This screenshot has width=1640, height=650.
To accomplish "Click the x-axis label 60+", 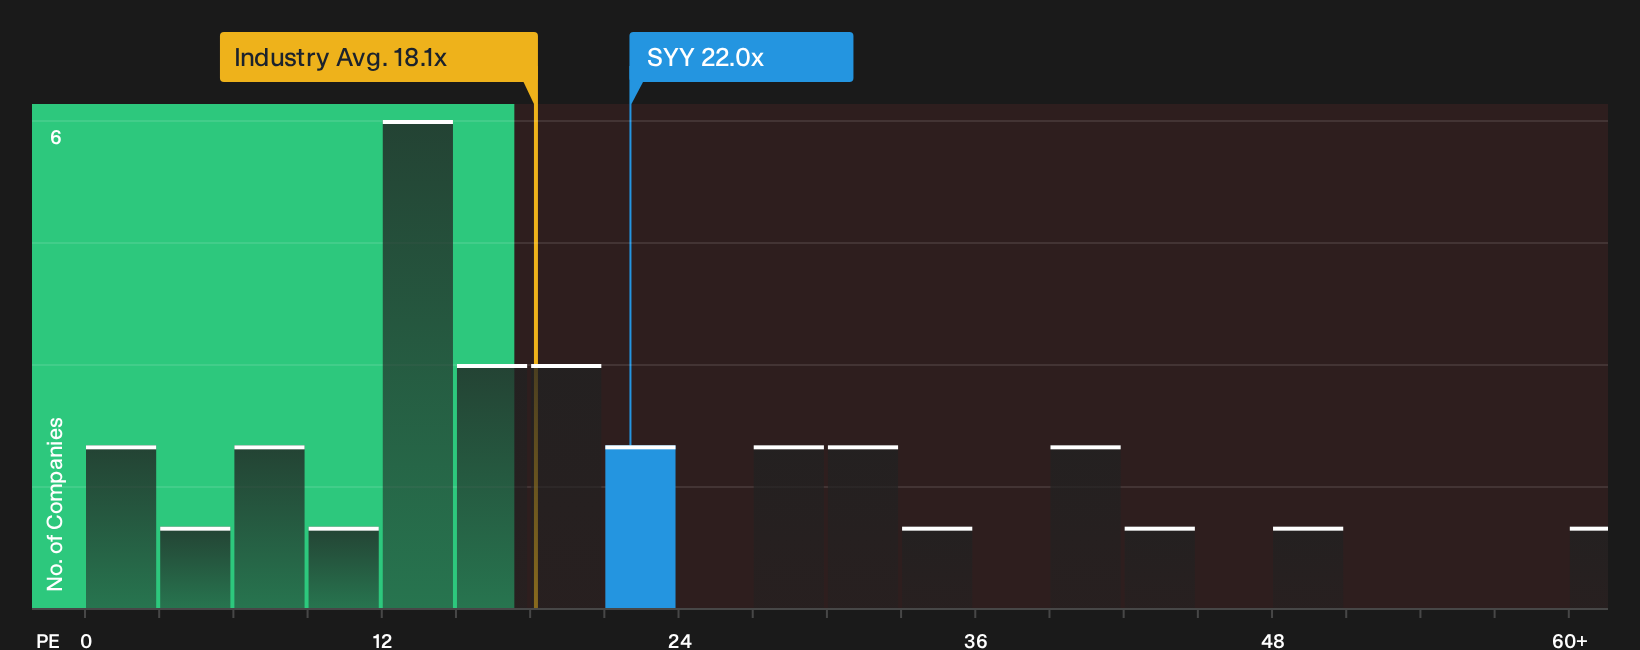I will coord(1570,640).
